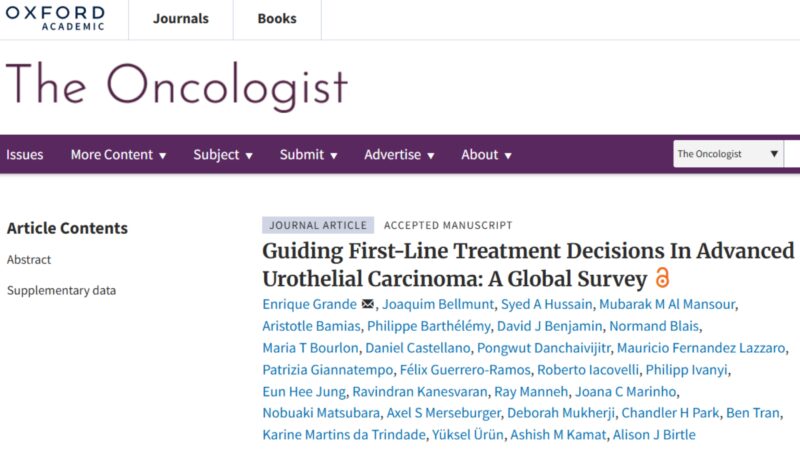This screenshot has height=450, width=800.
Task: Open the Issues menu item
Action: [x=24, y=155]
